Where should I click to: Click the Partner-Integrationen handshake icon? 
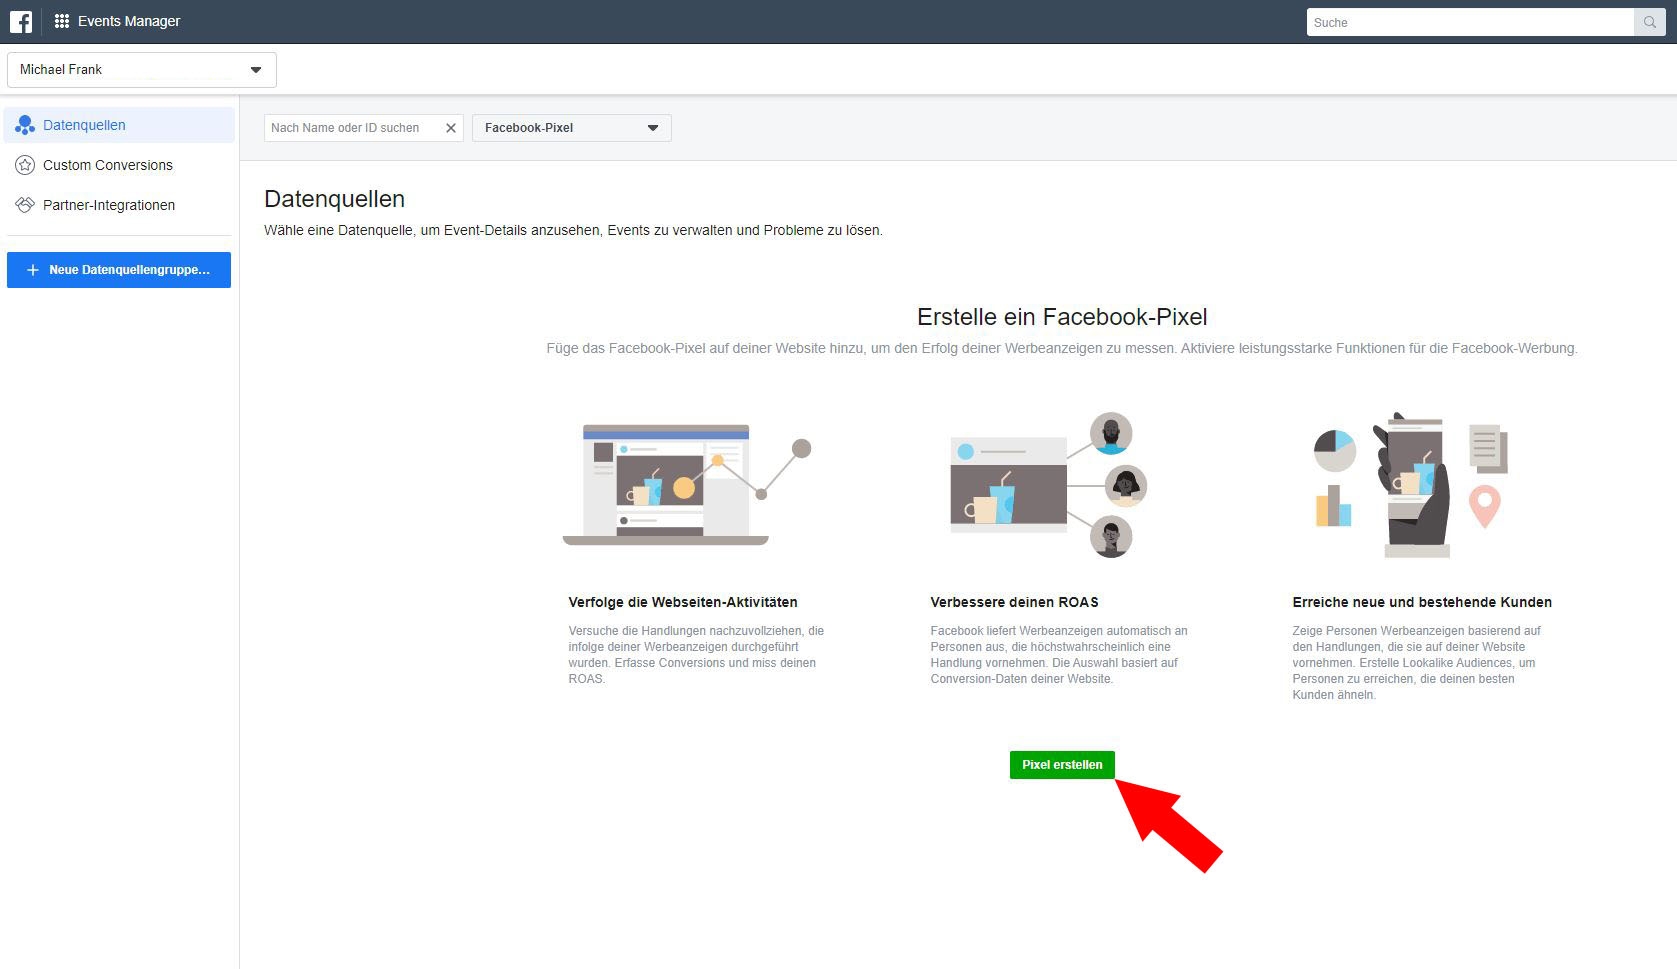pyautogui.click(x=25, y=205)
